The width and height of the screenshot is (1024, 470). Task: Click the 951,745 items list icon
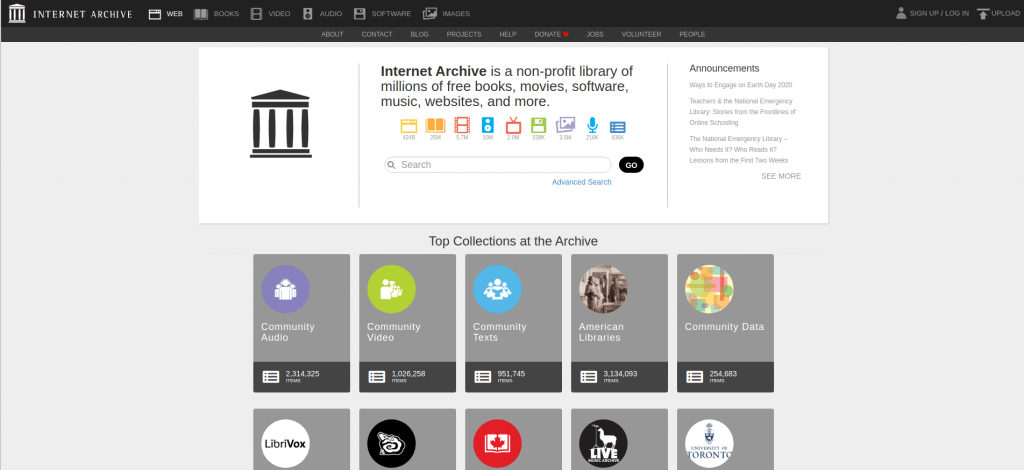coord(483,377)
